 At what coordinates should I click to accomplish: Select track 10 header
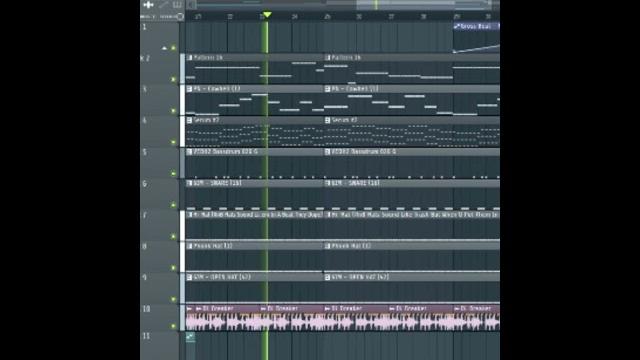tap(160, 318)
